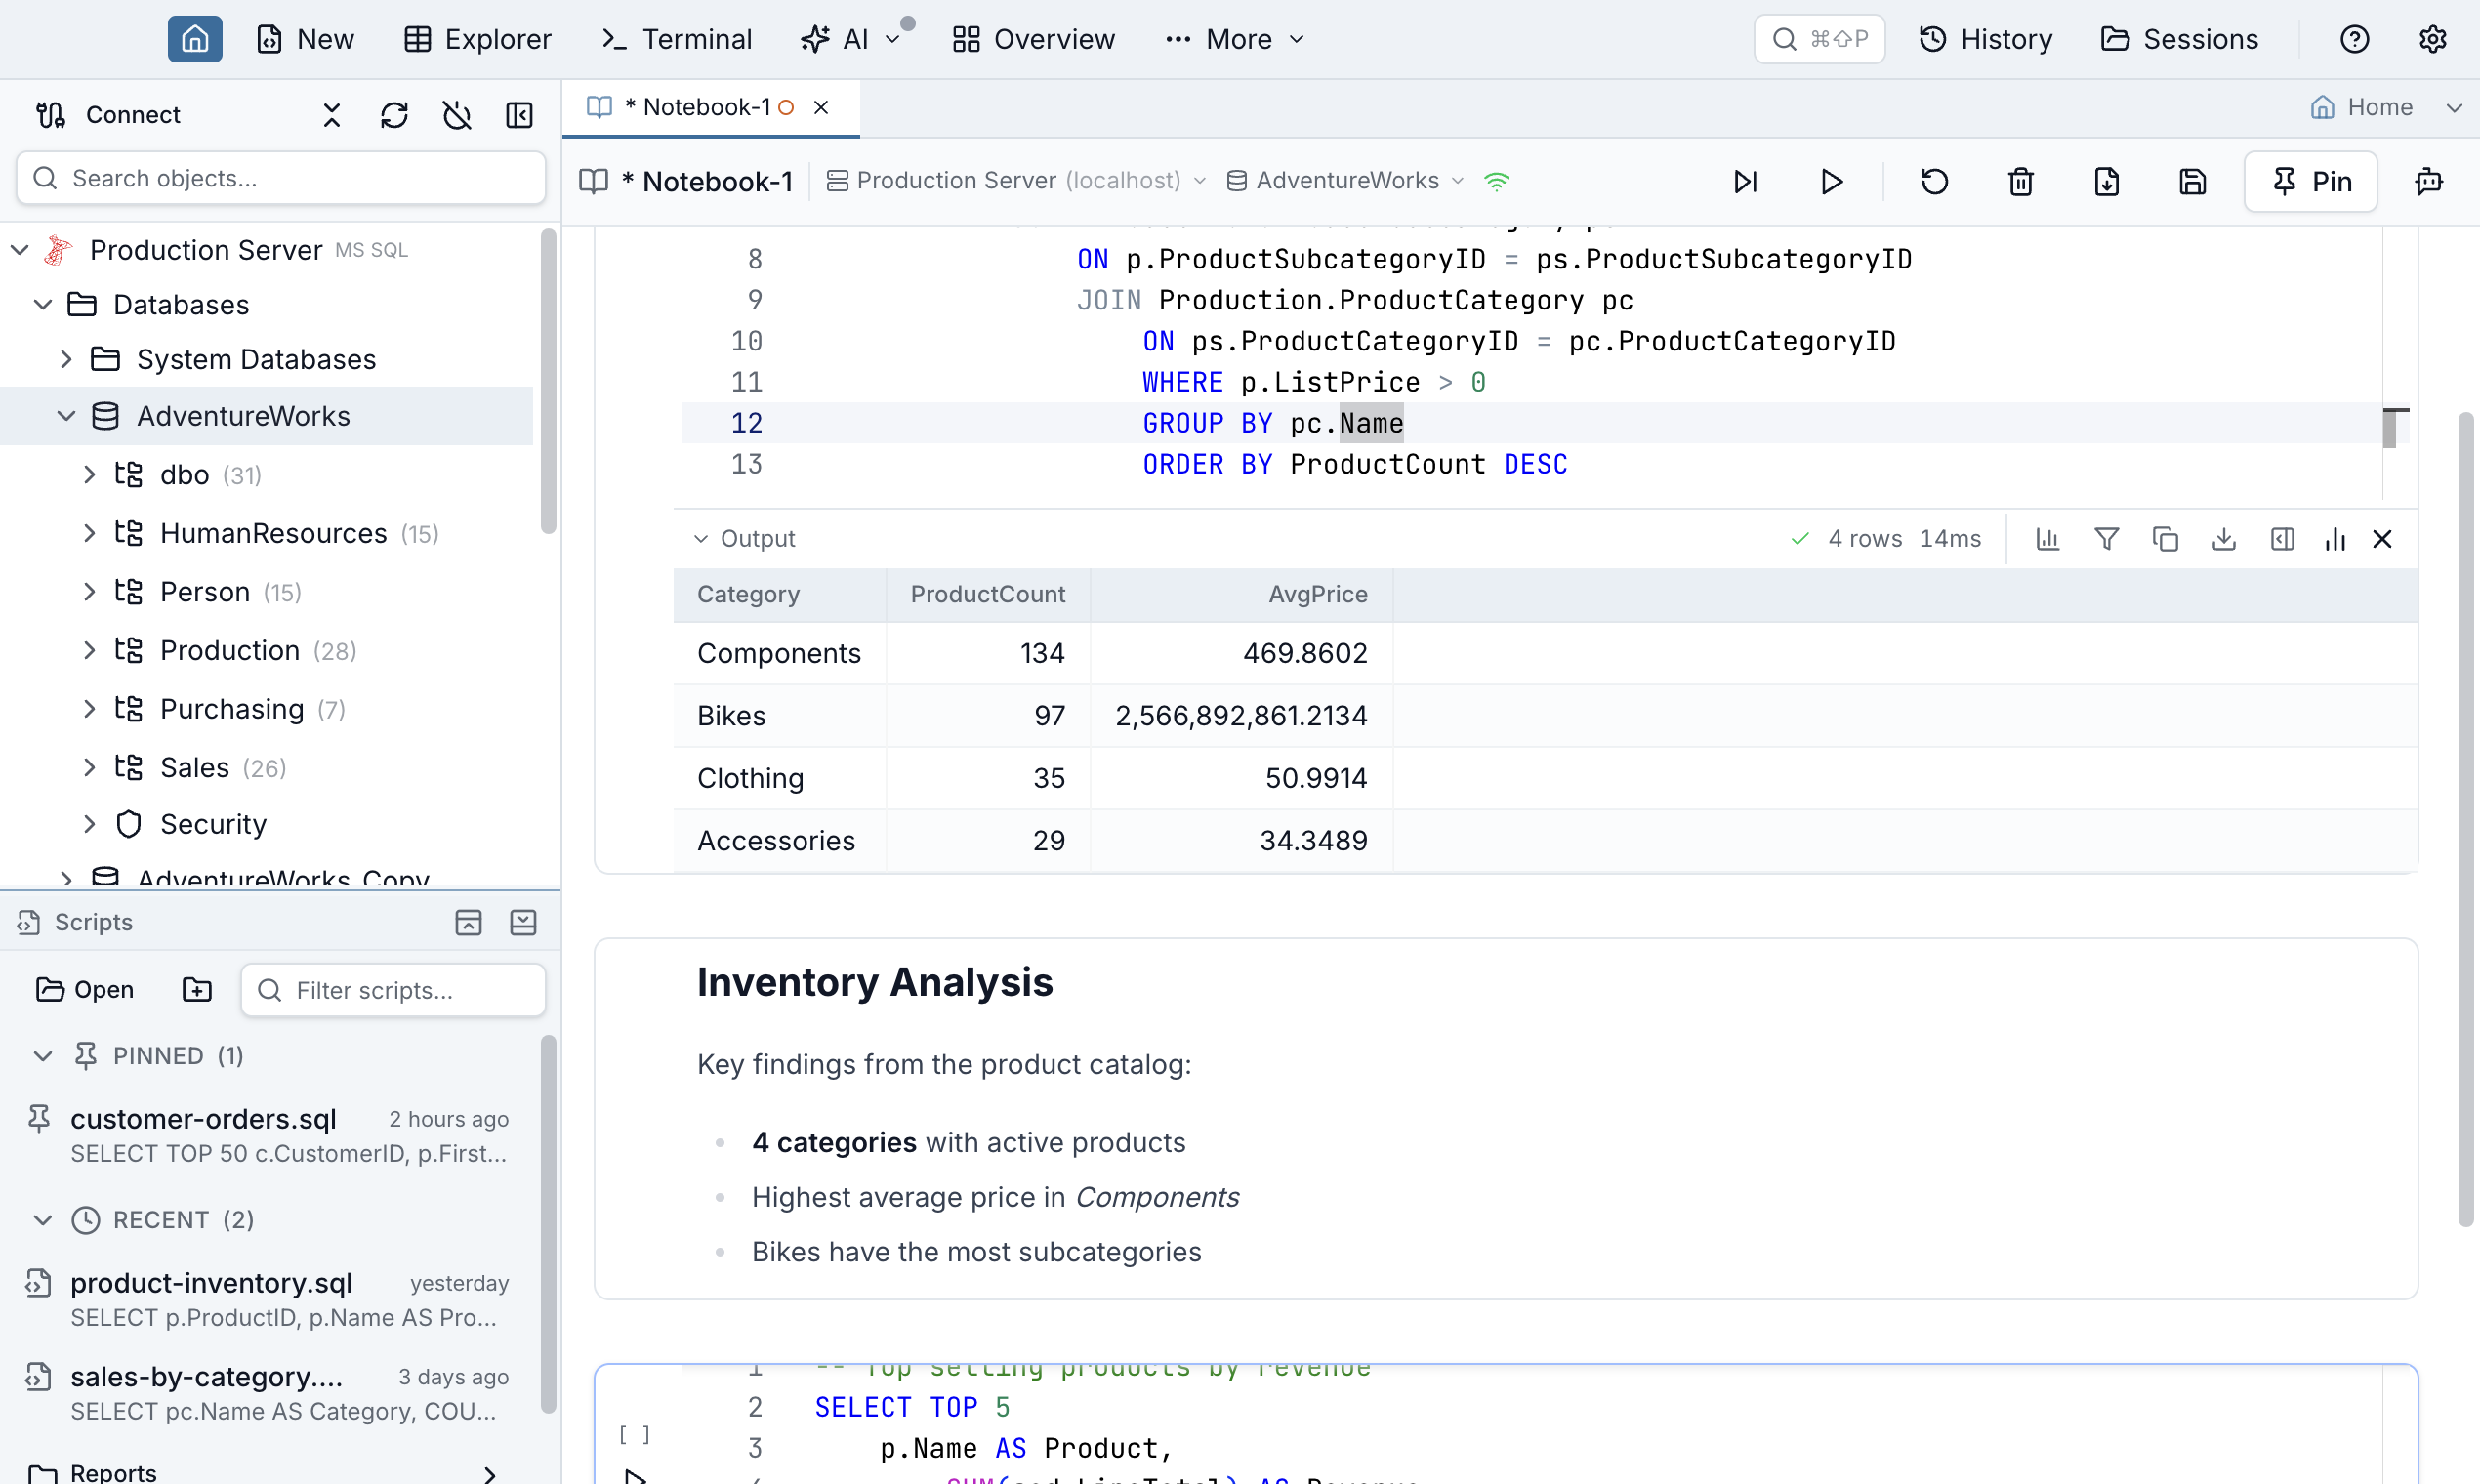The height and width of the screenshot is (1484, 2480).
Task: Copy the output results
Action: tap(2165, 539)
